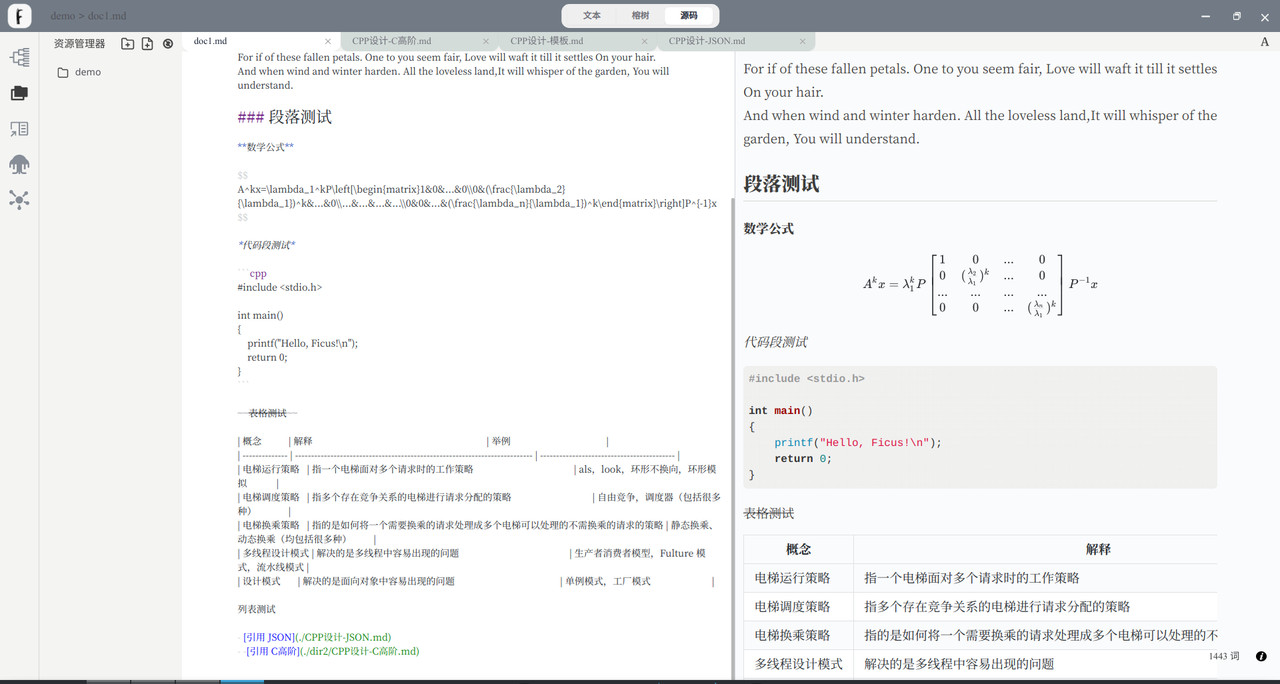Click return 0; in source editor
This screenshot has height=684, width=1280.
point(267,357)
